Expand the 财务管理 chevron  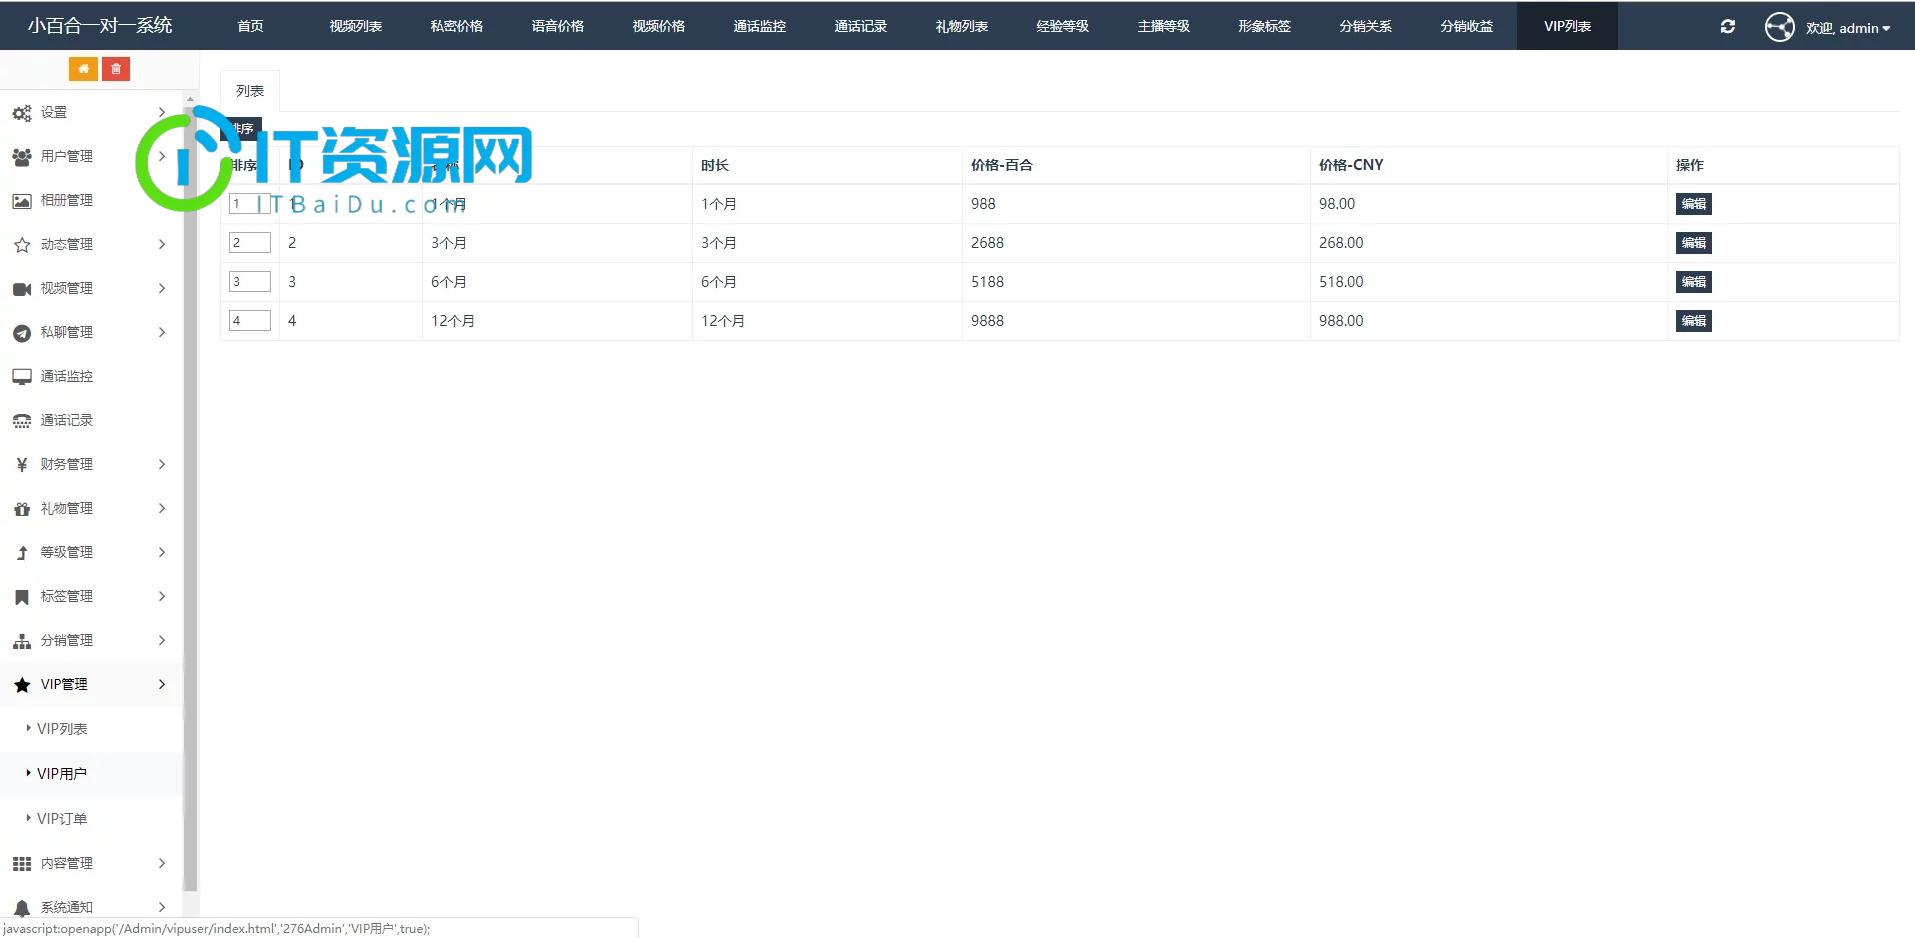pyautogui.click(x=162, y=464)
